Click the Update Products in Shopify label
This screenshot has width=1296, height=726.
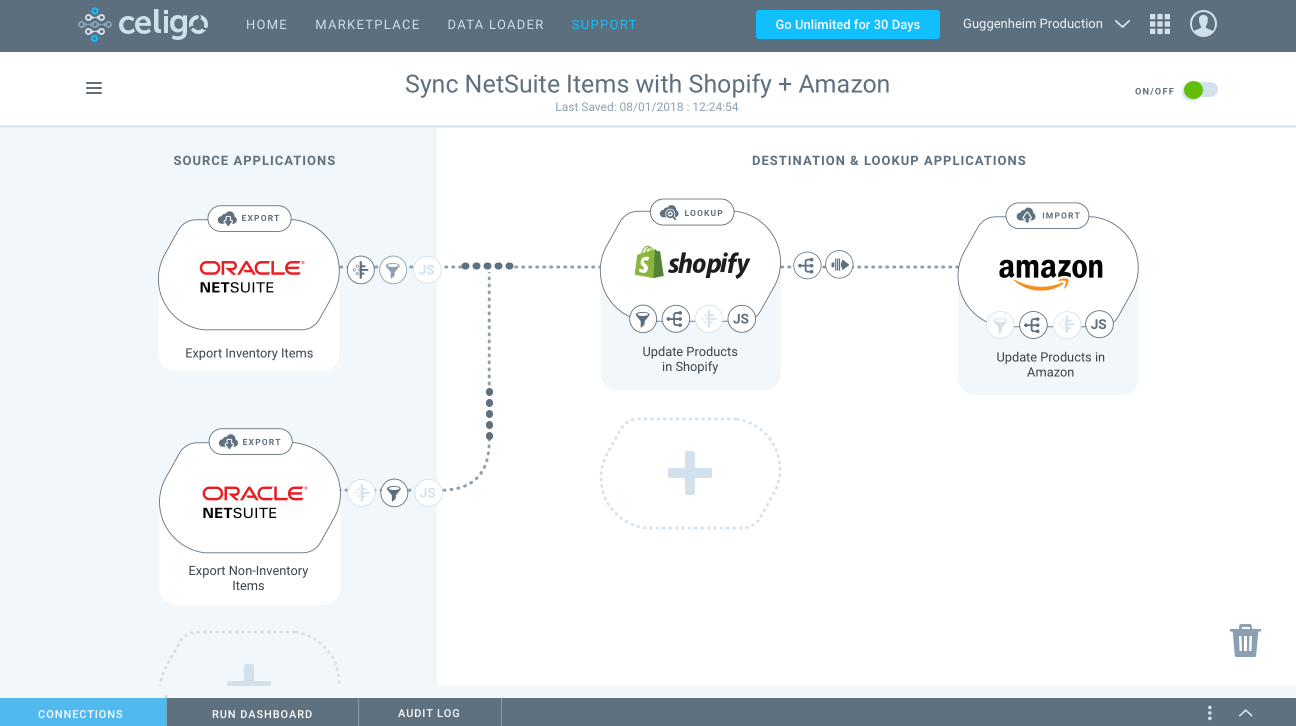pyautogui.click(x=690, y=359)
